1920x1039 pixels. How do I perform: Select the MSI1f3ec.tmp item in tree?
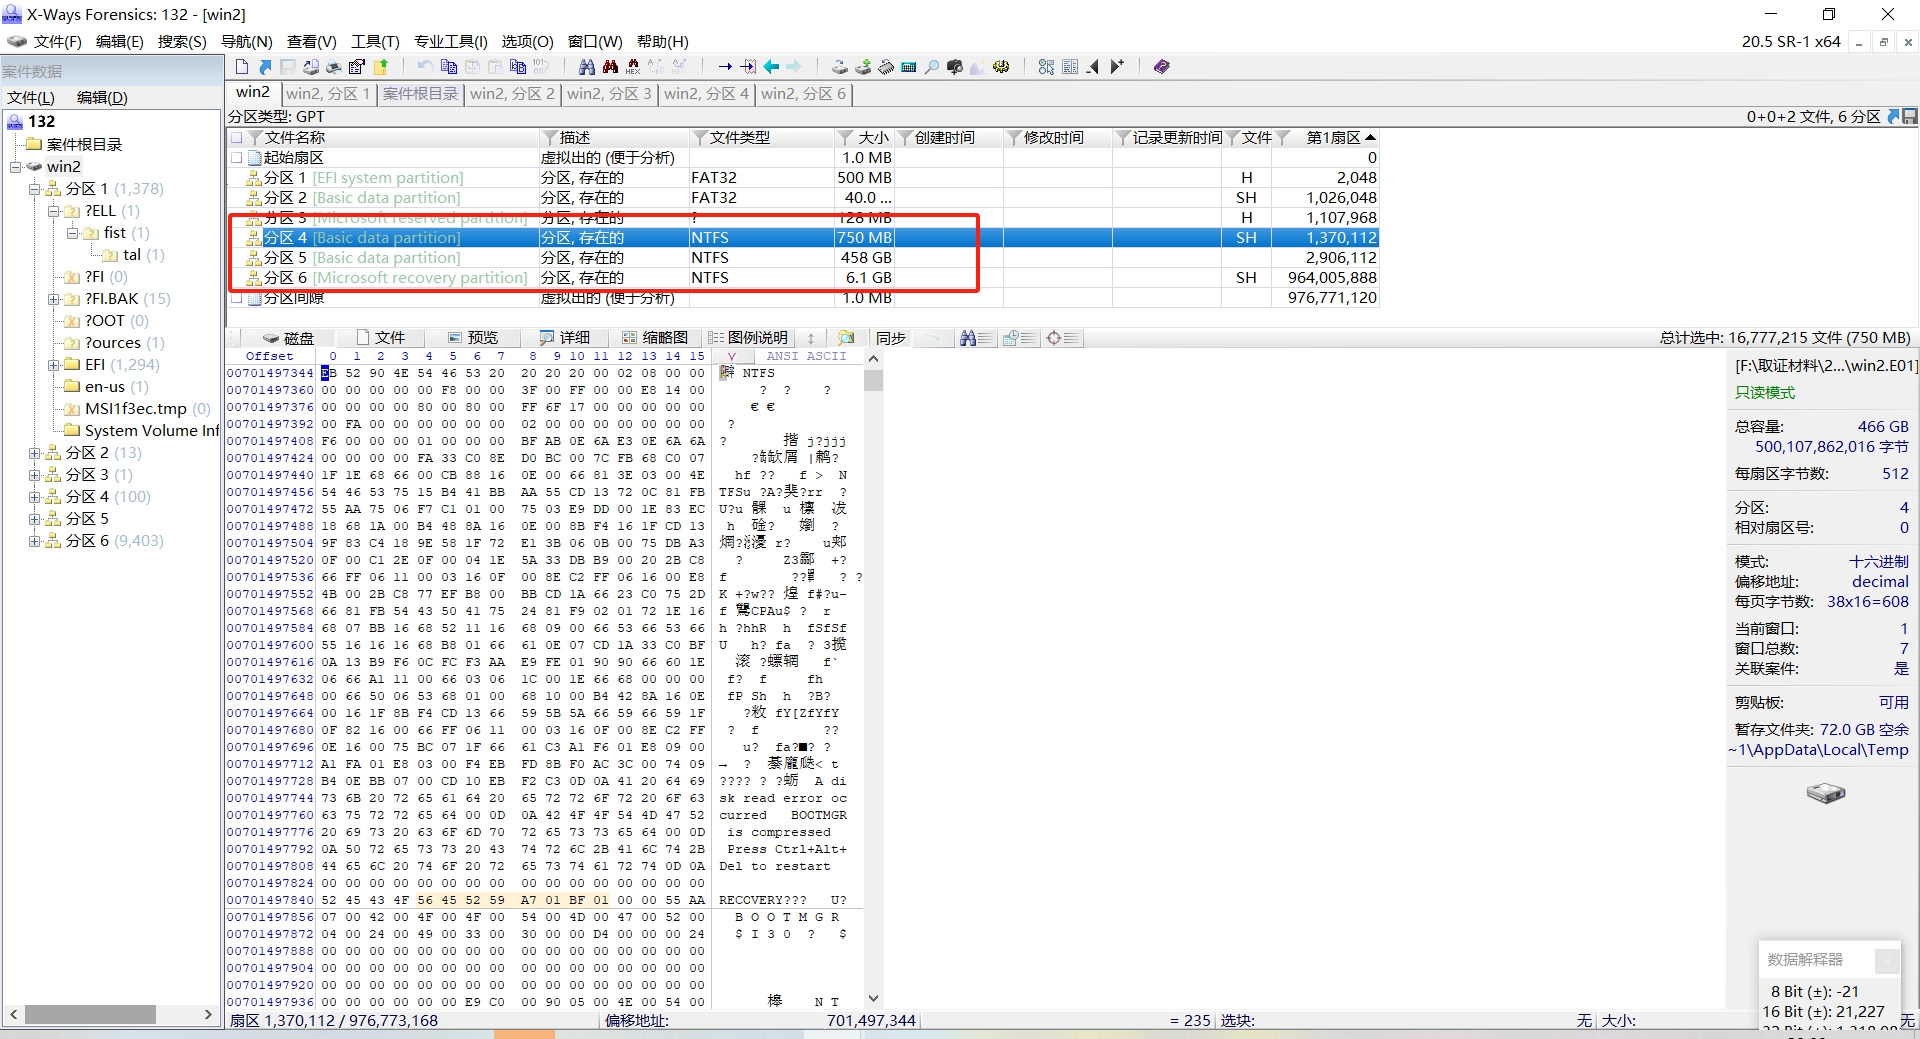tap(136, 409)
